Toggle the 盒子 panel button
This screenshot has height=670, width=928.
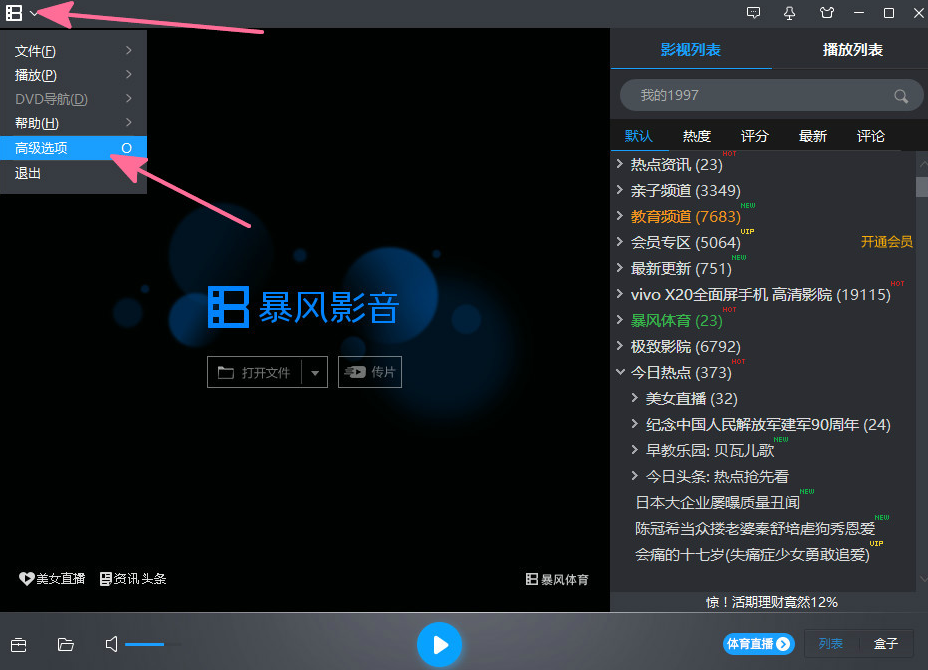pos(886,643)
